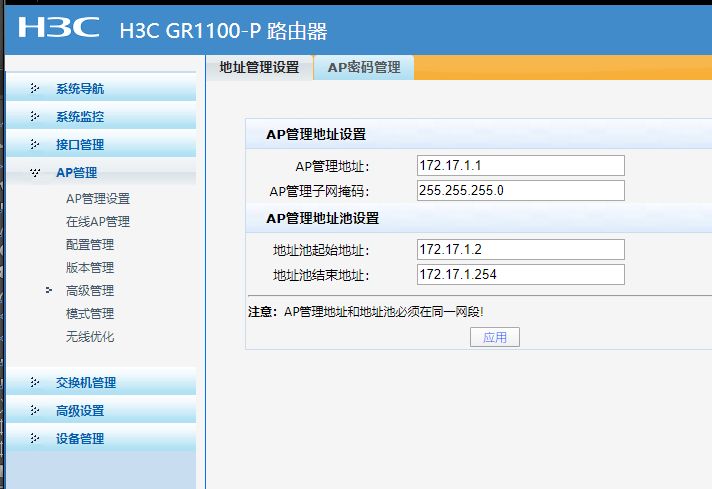Open 模式管理 under AP管理
Viewport: 712px width, 489px height.
[90, 314]
